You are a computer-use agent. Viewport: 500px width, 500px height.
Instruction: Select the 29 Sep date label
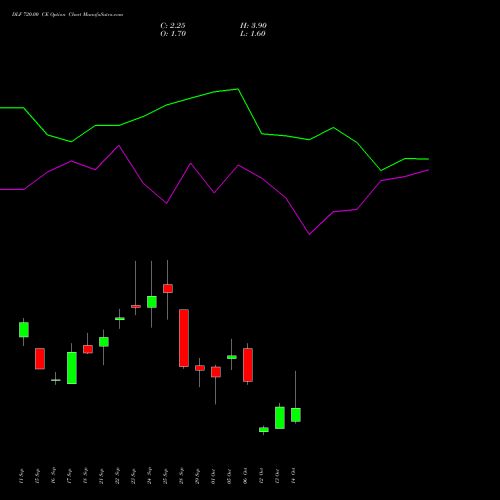[197, 476]
